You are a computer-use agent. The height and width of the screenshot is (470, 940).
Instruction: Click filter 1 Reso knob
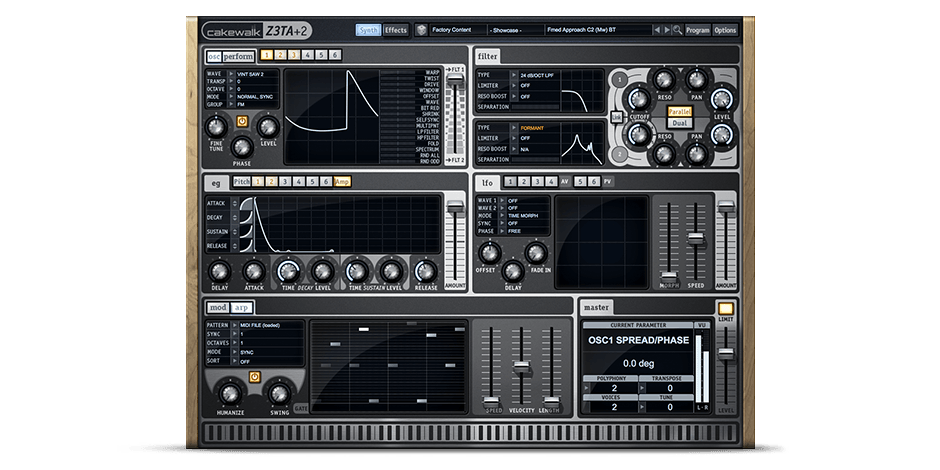pos(664,79)
